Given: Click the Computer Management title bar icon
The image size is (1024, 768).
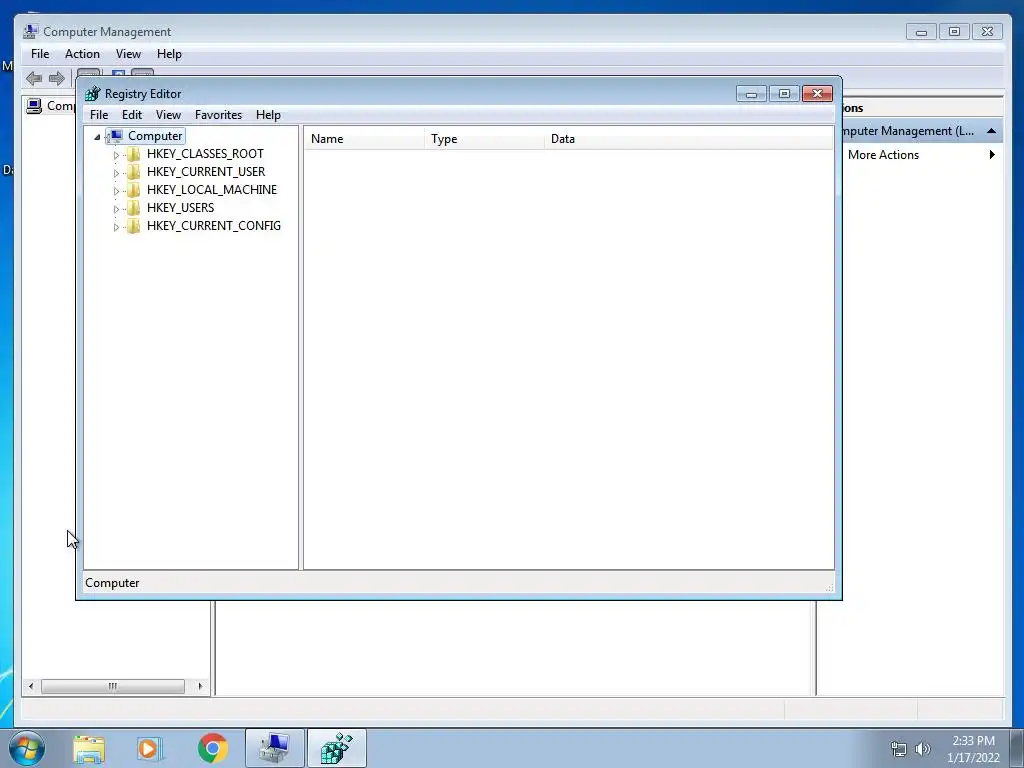Looking at the screenshot, I should pos(31,31).
